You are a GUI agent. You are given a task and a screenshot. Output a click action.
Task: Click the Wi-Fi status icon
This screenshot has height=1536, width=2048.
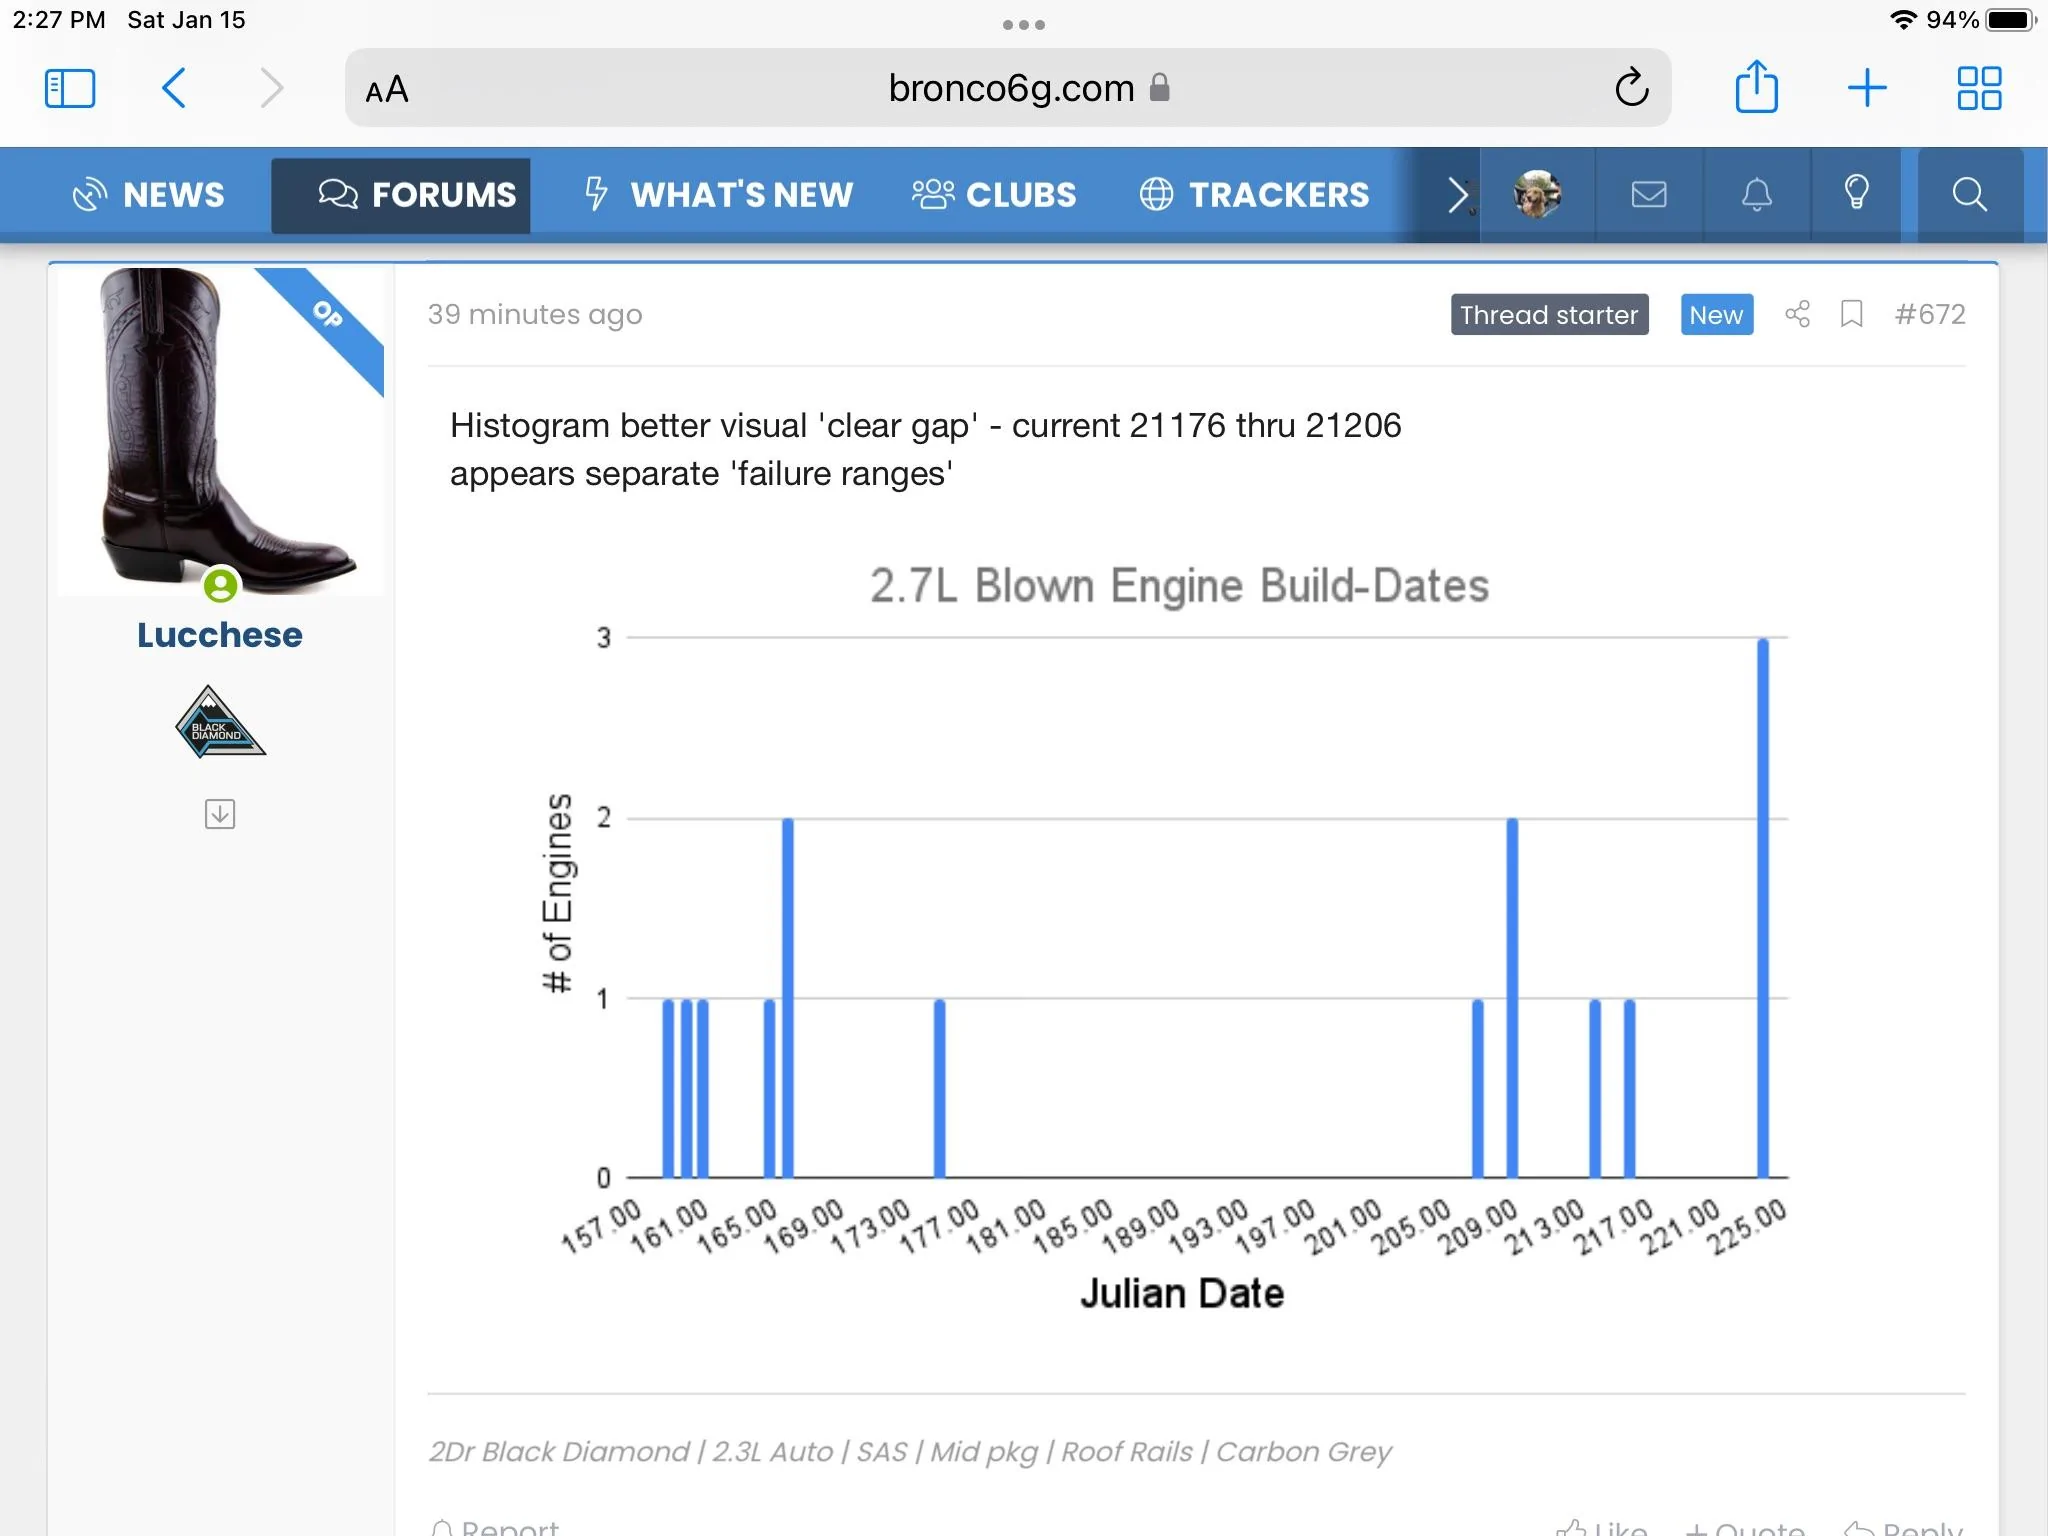coord(1903,20)
